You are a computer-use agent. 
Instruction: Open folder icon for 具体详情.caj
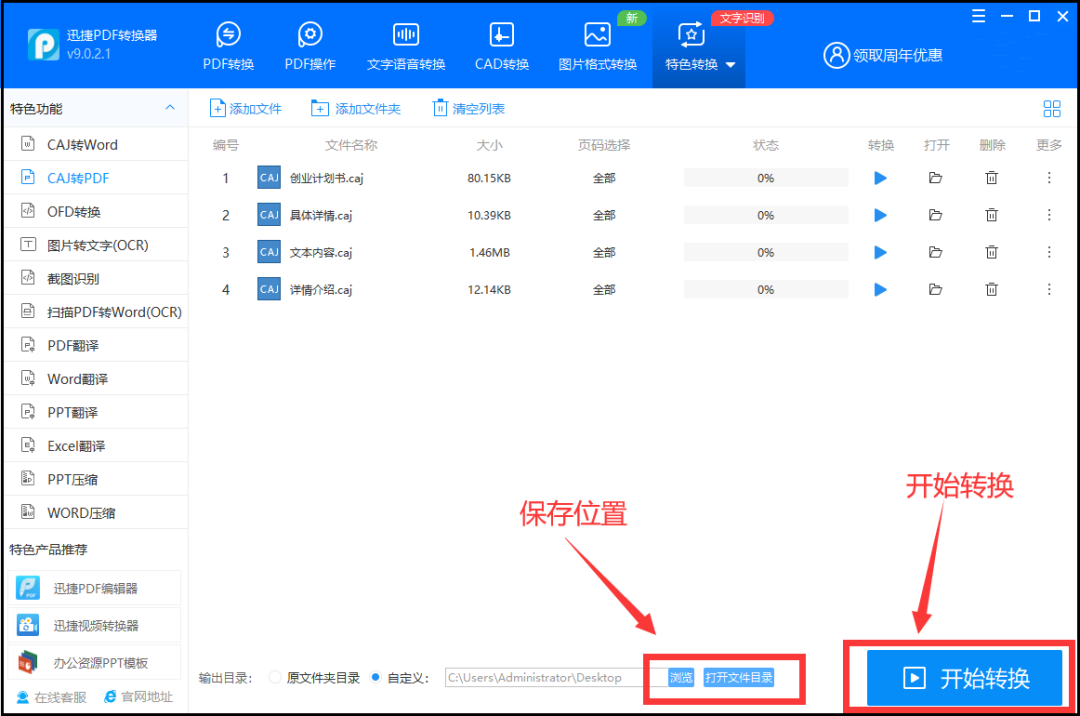click(x=935, y=215)
